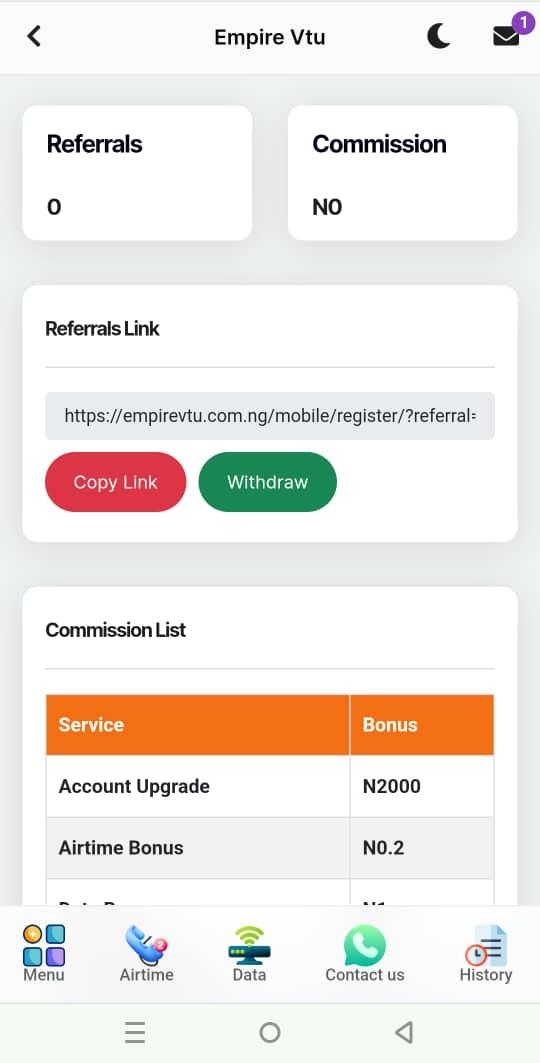Select the referral link URL field
This screenshot has height=1063, width=540.
click(x=270, y=416)
